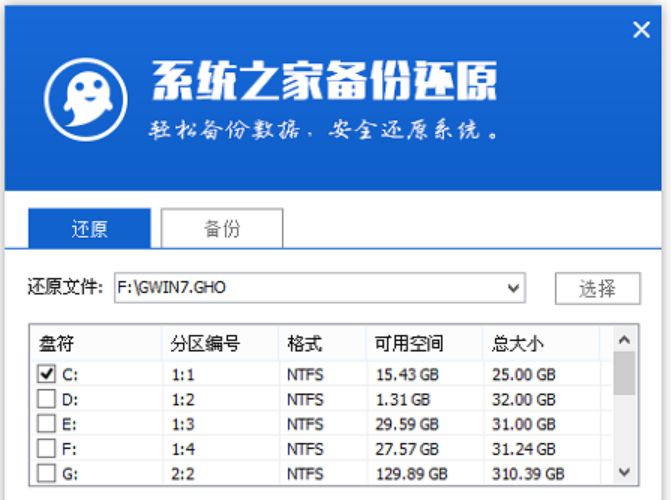Click the 选择 button
Viewport: 671px width, 500px height.
click(x=598, y=288)
